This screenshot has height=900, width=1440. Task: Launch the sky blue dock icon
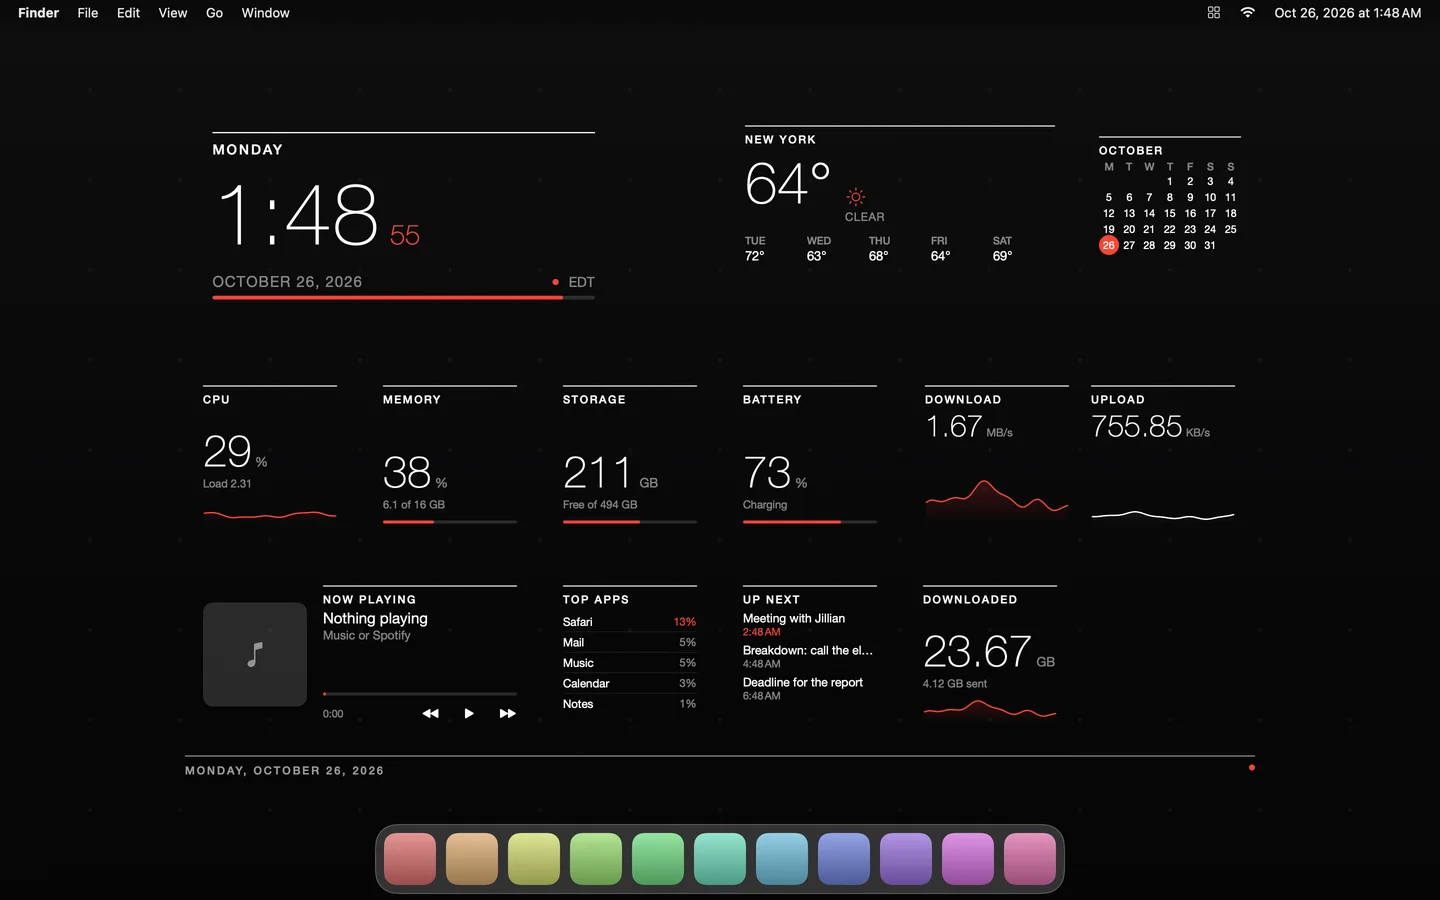pyautogui.click(x=782, y=859)
